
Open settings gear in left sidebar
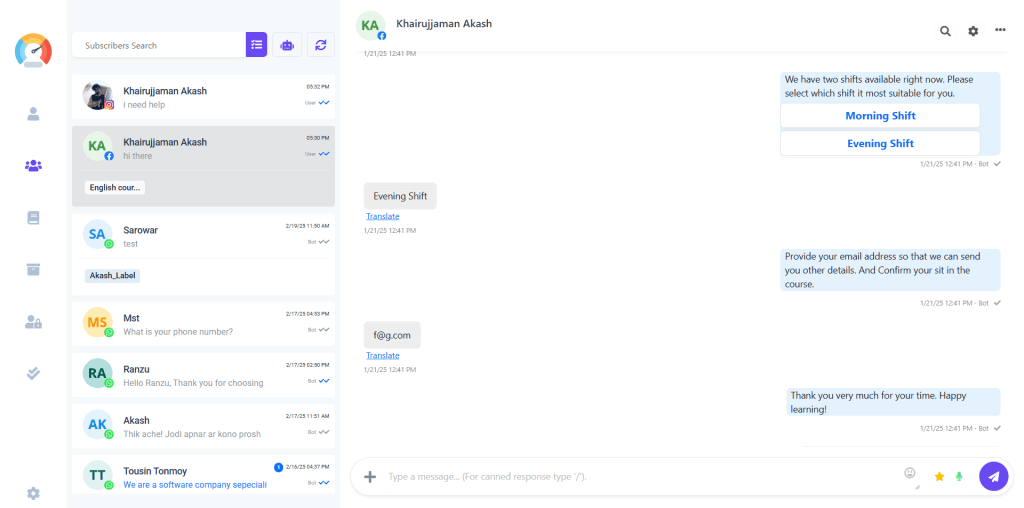tap(33, 493)
